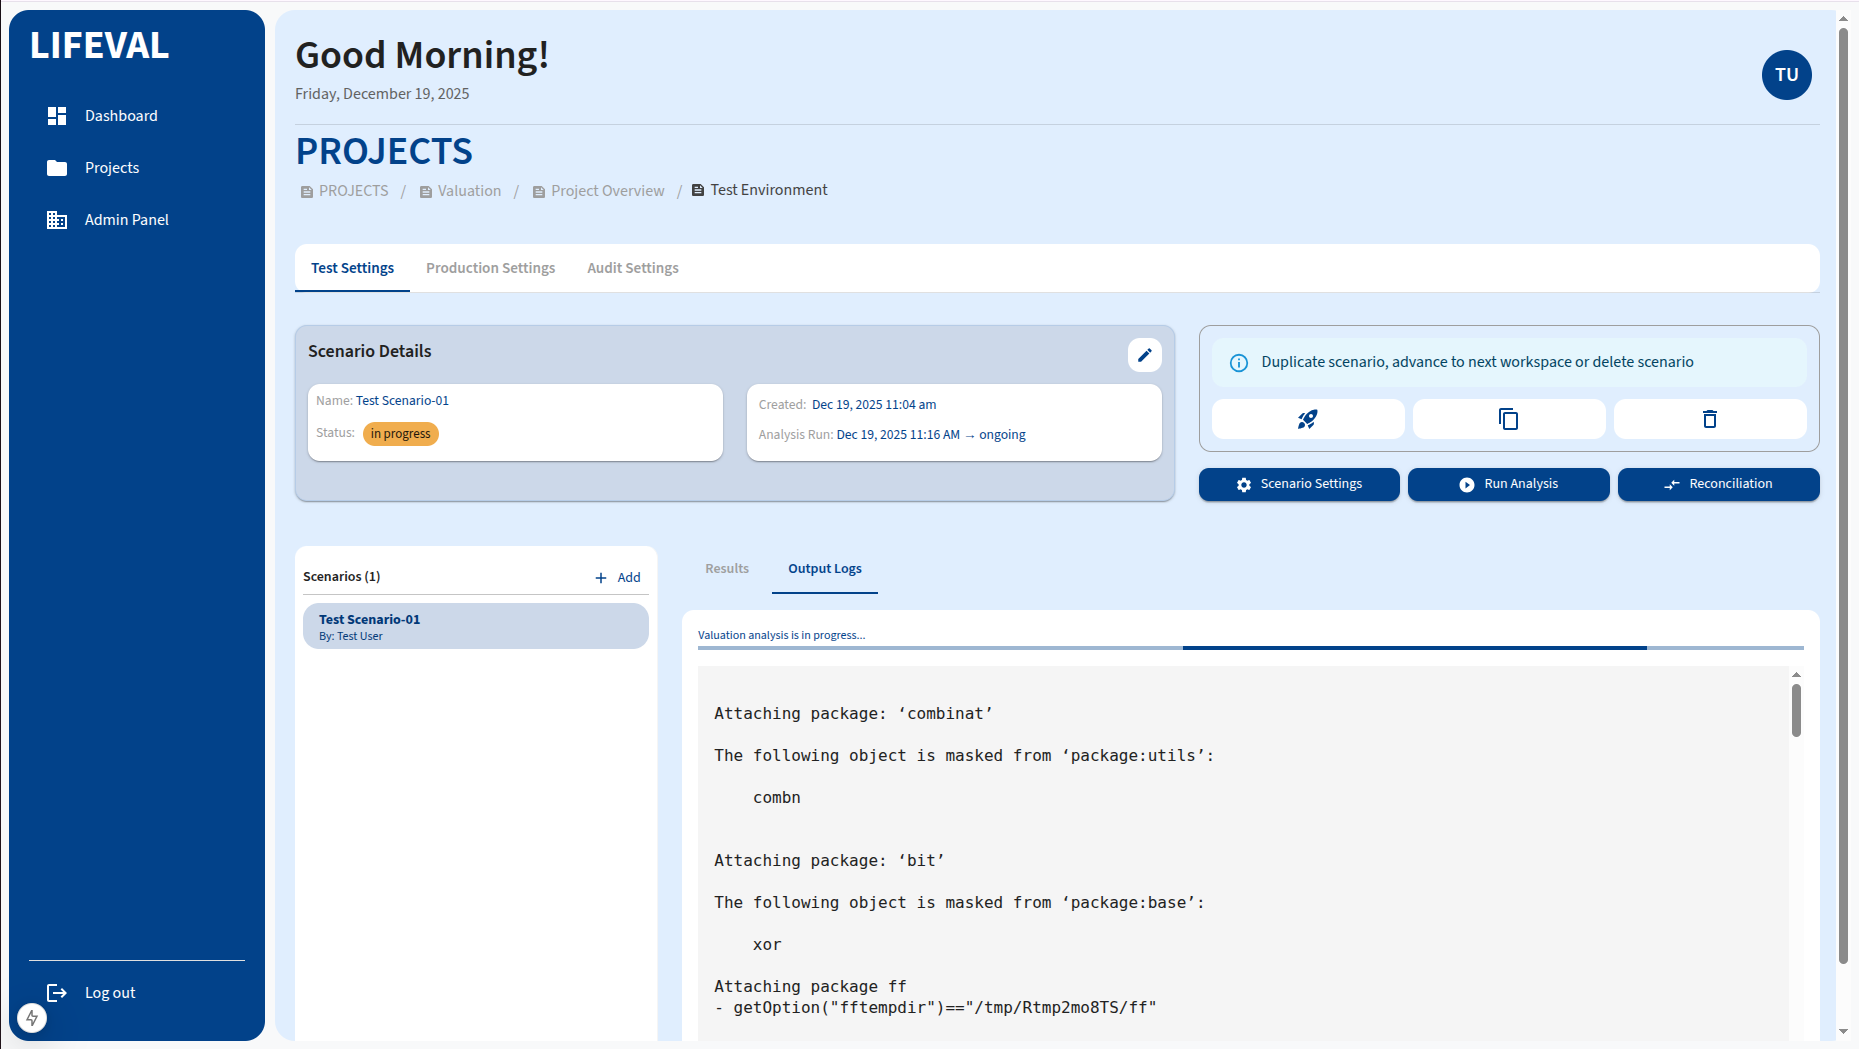
Task: Switch to the Production Settings tab
Action: point(490,268)
